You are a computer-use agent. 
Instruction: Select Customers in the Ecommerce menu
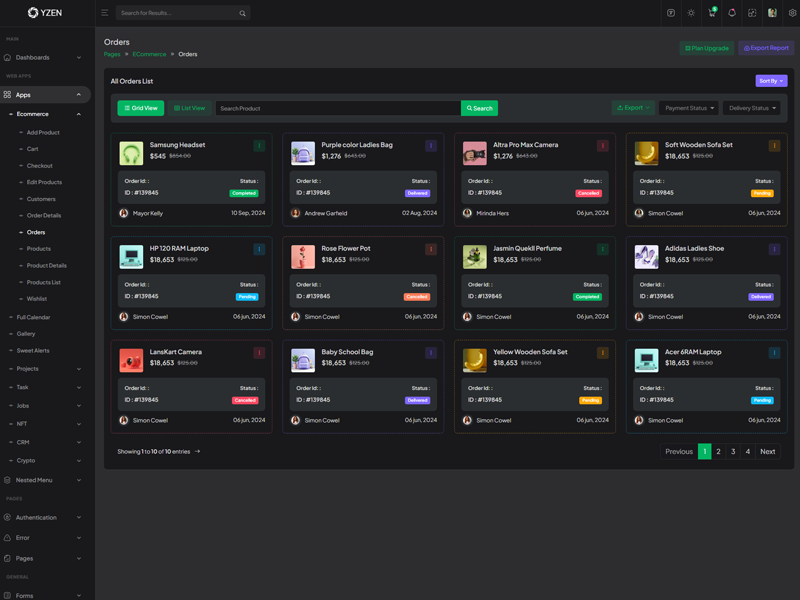pos(41,199)
